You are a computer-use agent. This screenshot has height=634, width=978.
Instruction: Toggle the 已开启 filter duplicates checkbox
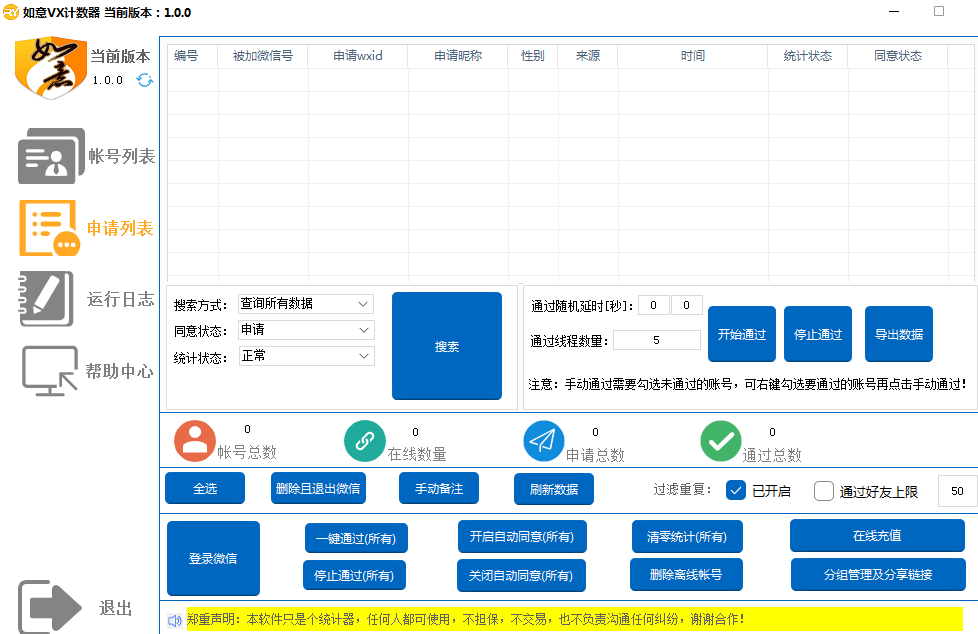(735, 490)
